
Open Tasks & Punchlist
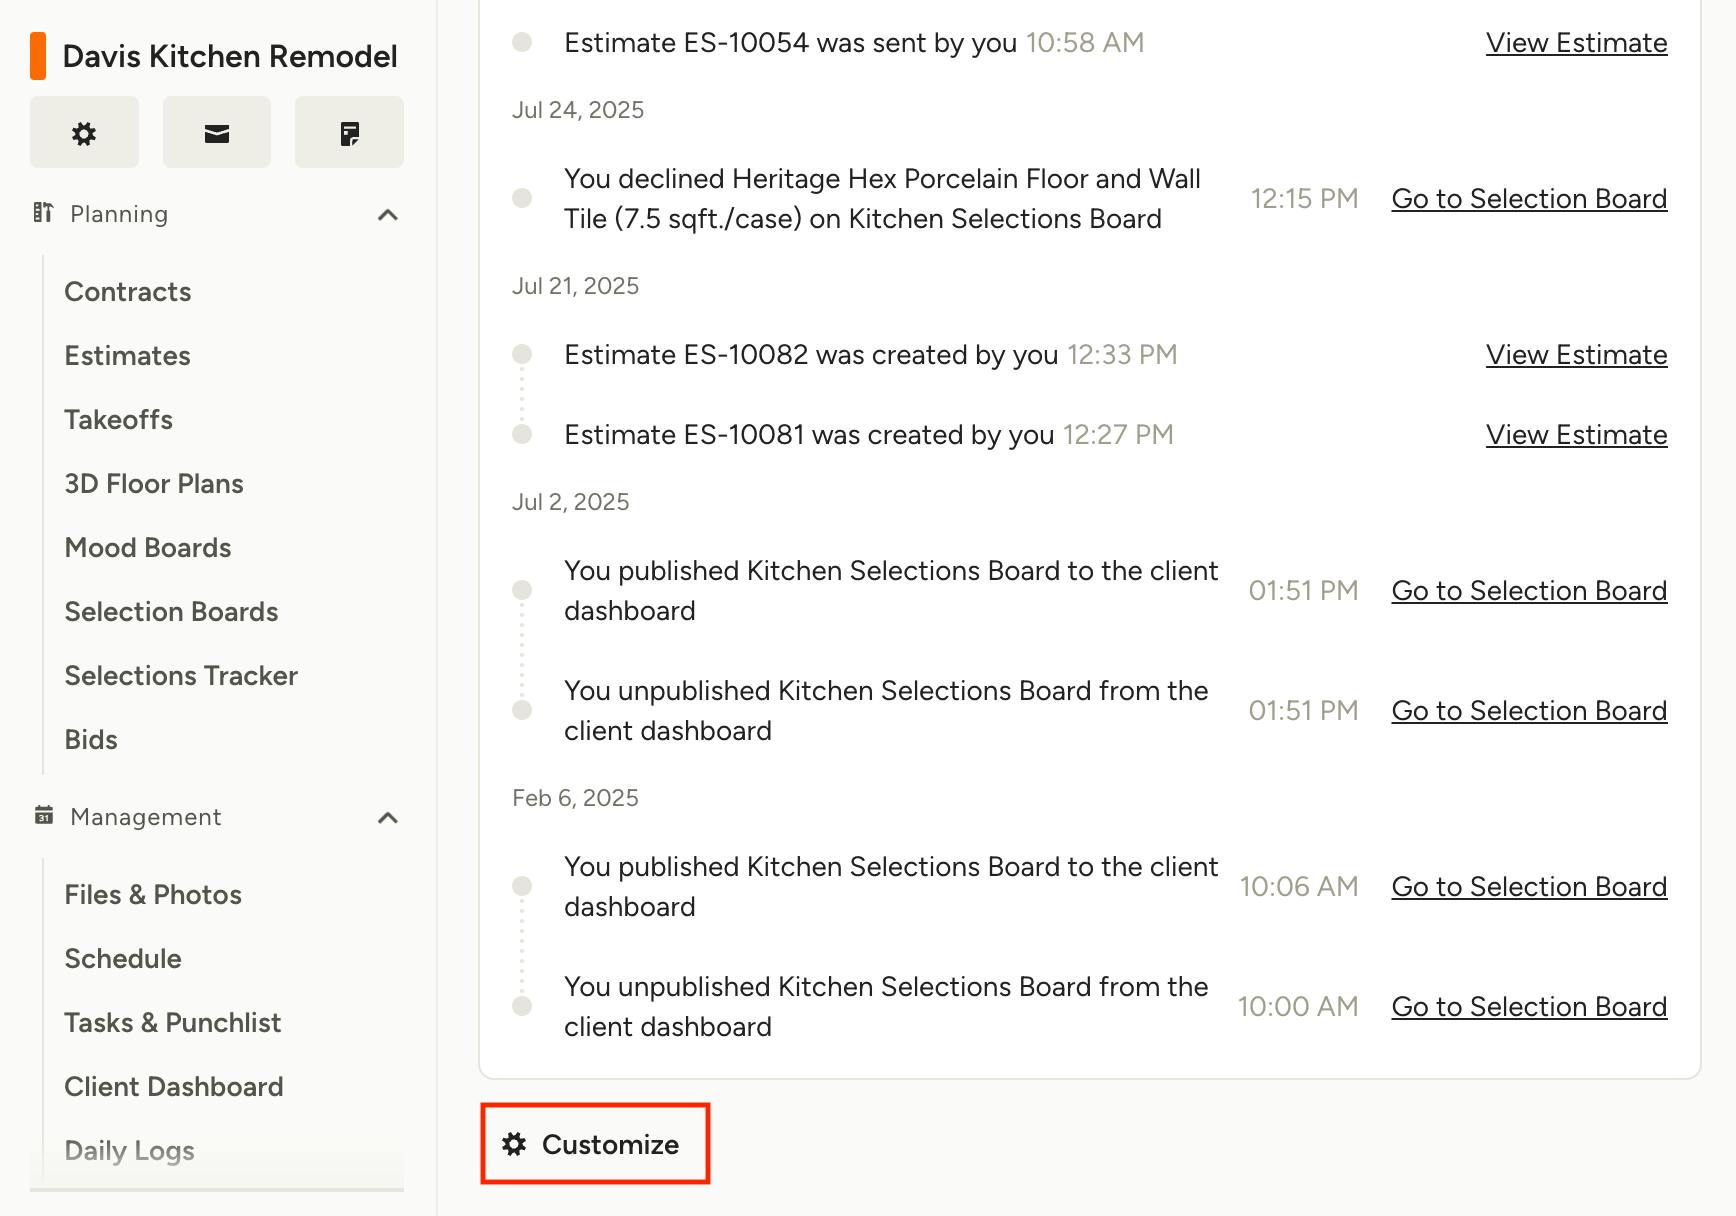(173, 1023)
